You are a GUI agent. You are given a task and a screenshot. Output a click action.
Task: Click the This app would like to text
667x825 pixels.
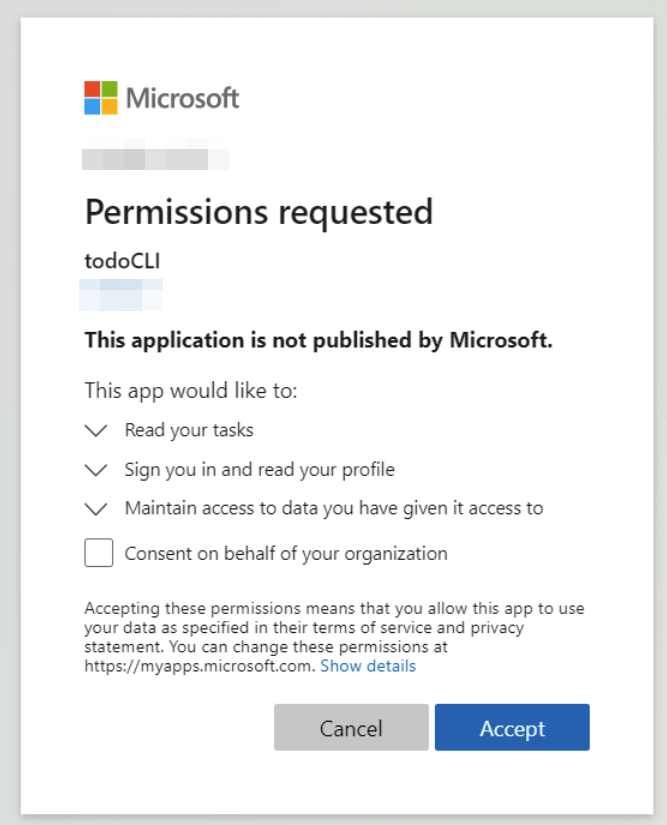(x=191, y=391)
